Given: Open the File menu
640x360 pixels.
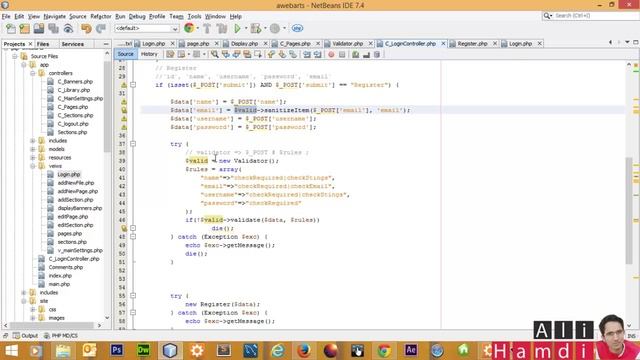Looking at the screenshot, I should tap(6, 16).
